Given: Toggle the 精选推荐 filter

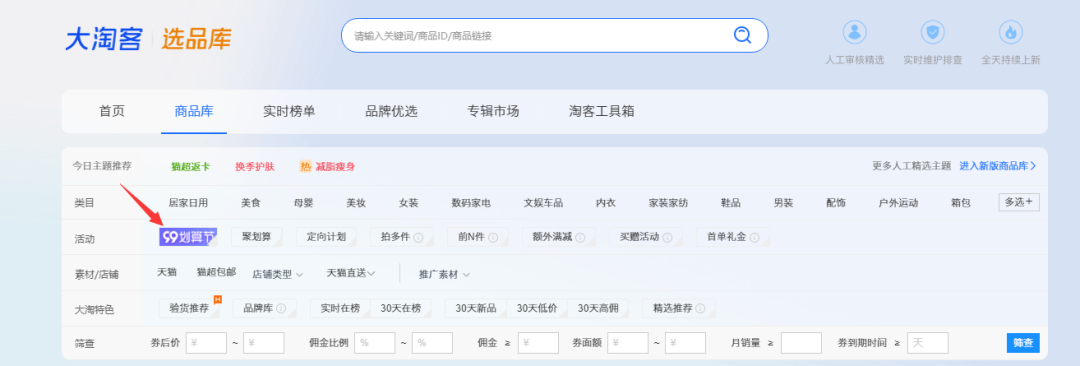Looking at the screenshot, I should coord(678,308).
